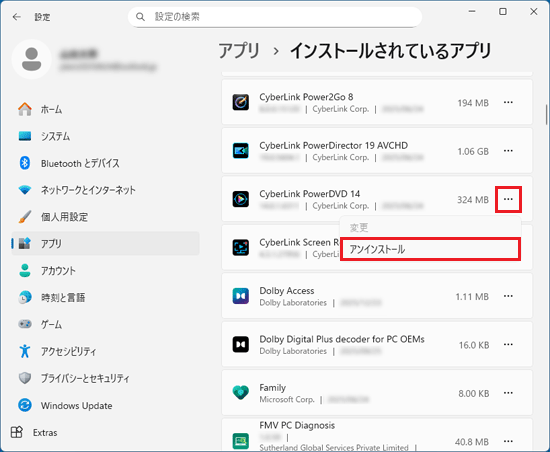Click the Family app name
550x452 pixels.
(273, 387)
